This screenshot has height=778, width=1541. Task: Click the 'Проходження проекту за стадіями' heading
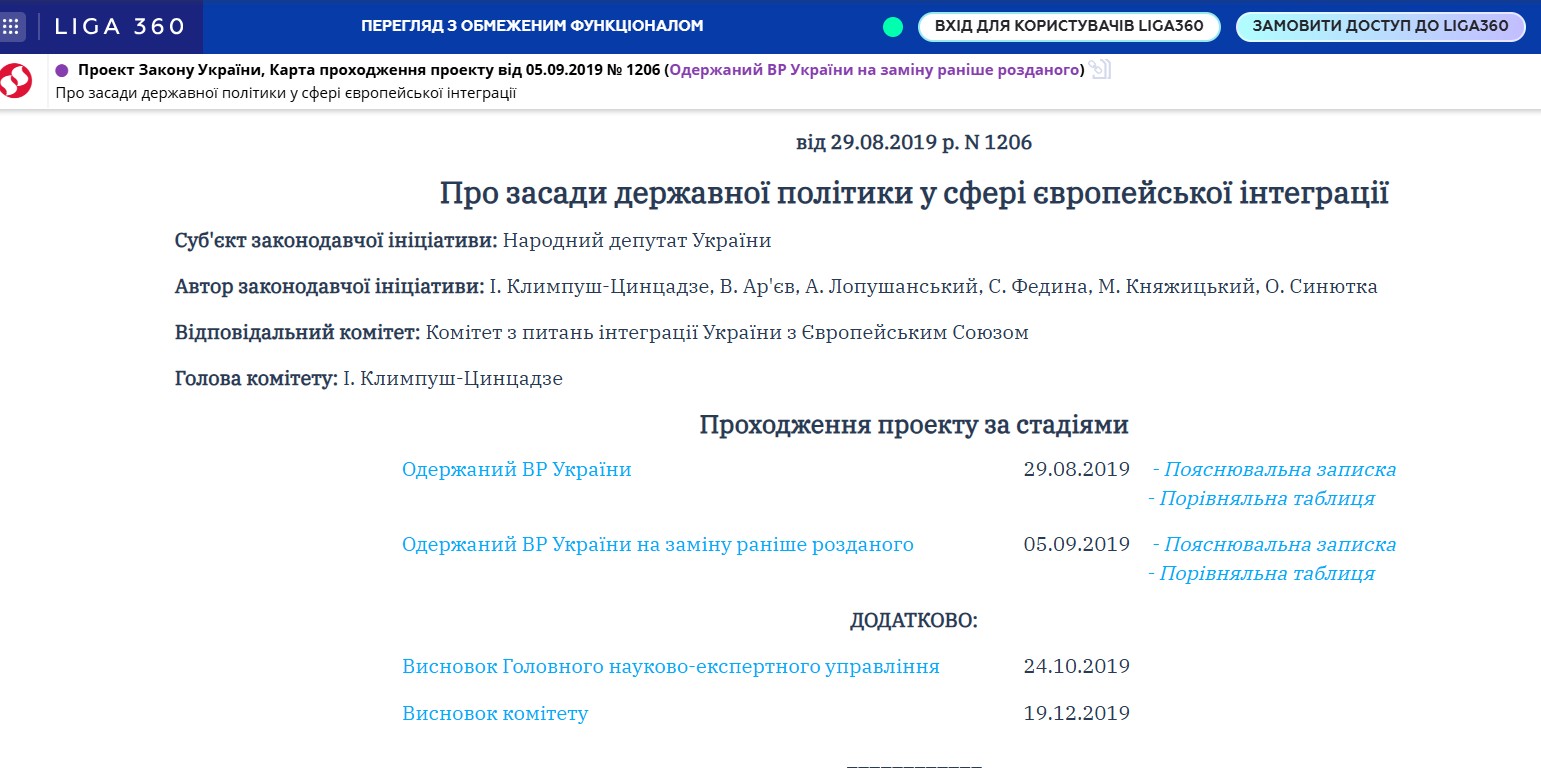[x=914, y=425]
